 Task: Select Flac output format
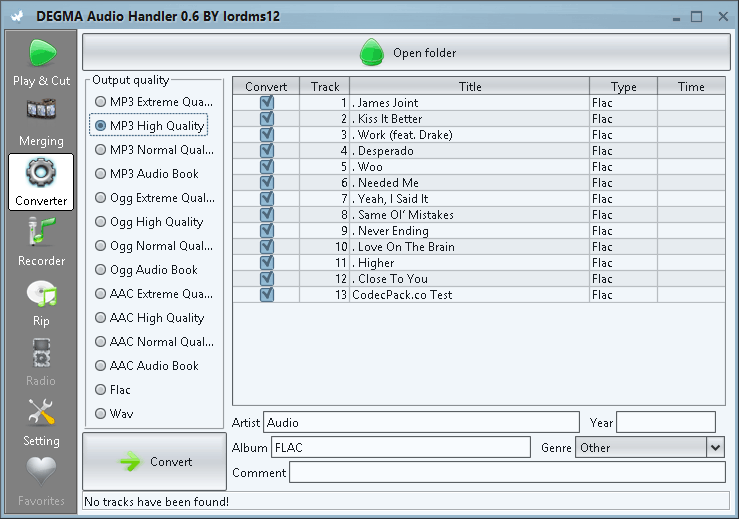click(x=113, y=390)
